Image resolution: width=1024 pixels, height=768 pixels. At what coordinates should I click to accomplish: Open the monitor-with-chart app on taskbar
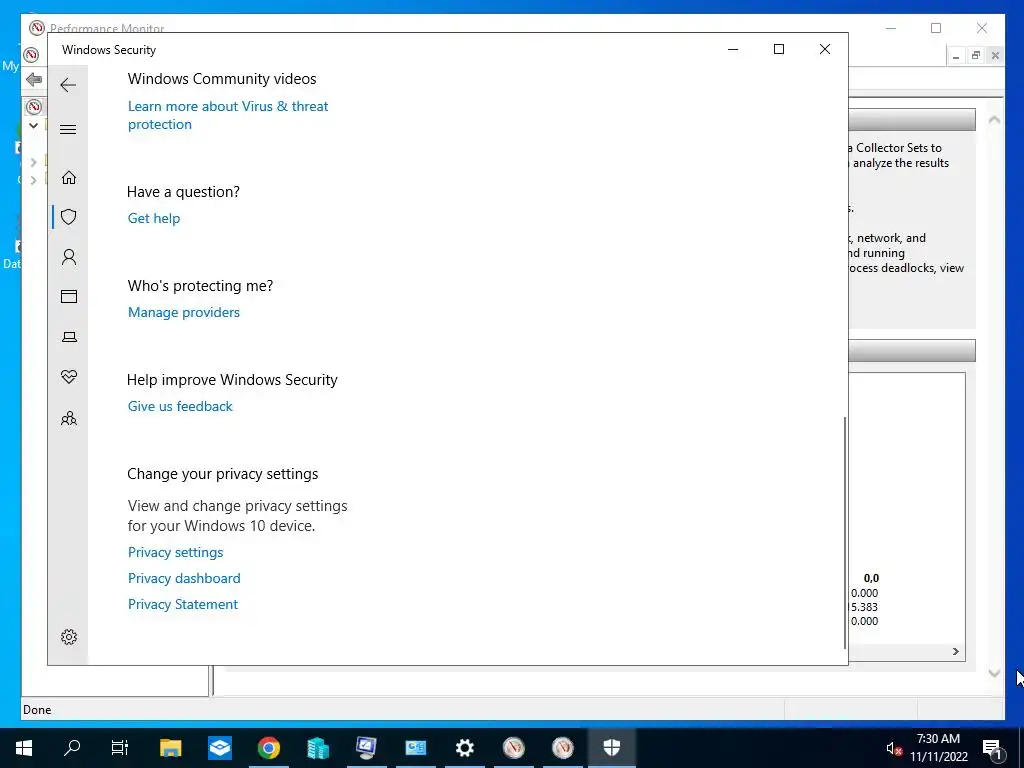point(366,748)
